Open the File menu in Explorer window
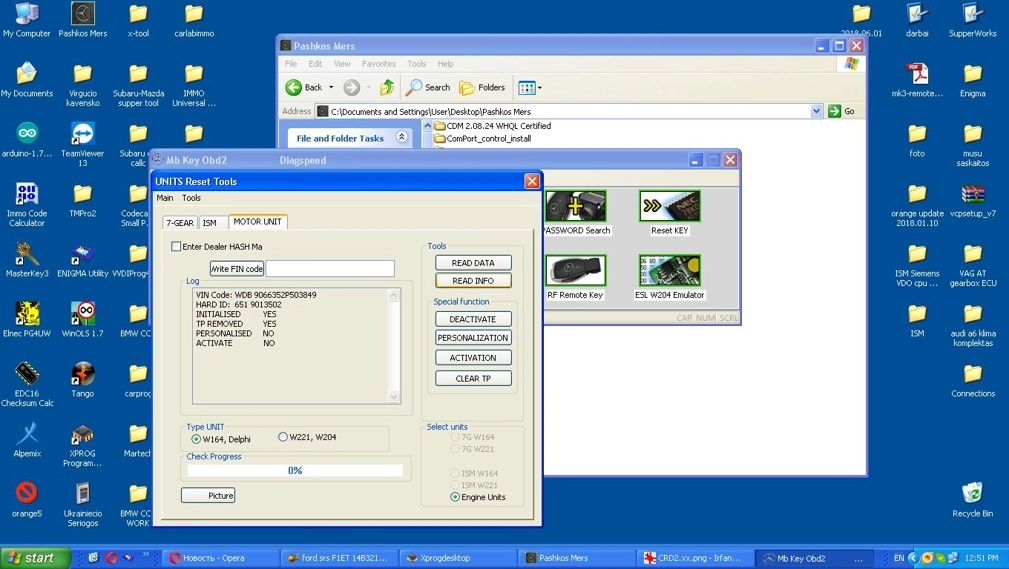Screen dimensions: 1009x569 click(291, 64)
